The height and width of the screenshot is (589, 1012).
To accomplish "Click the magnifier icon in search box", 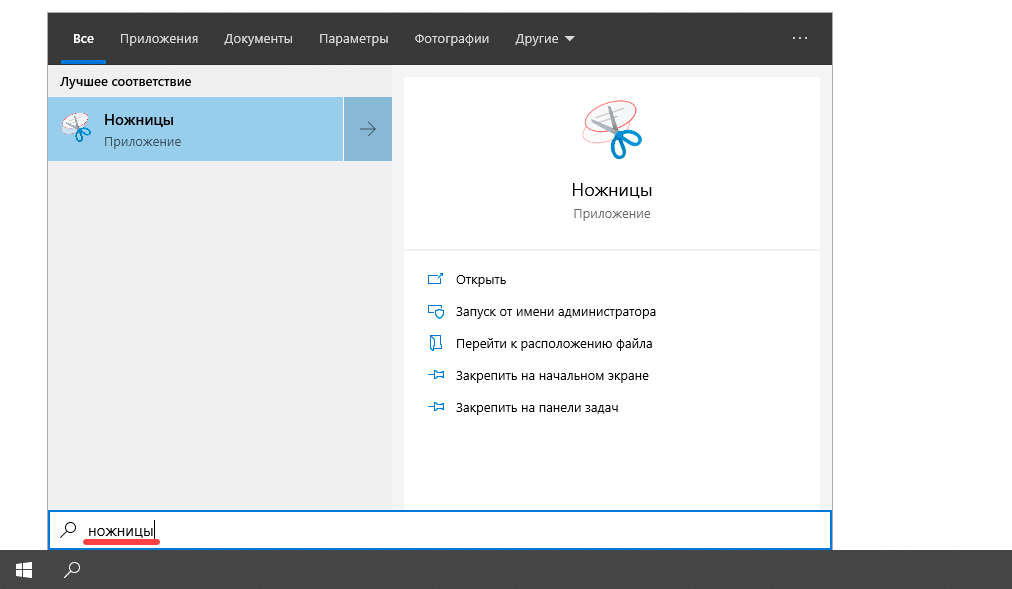I will [68, 530].
